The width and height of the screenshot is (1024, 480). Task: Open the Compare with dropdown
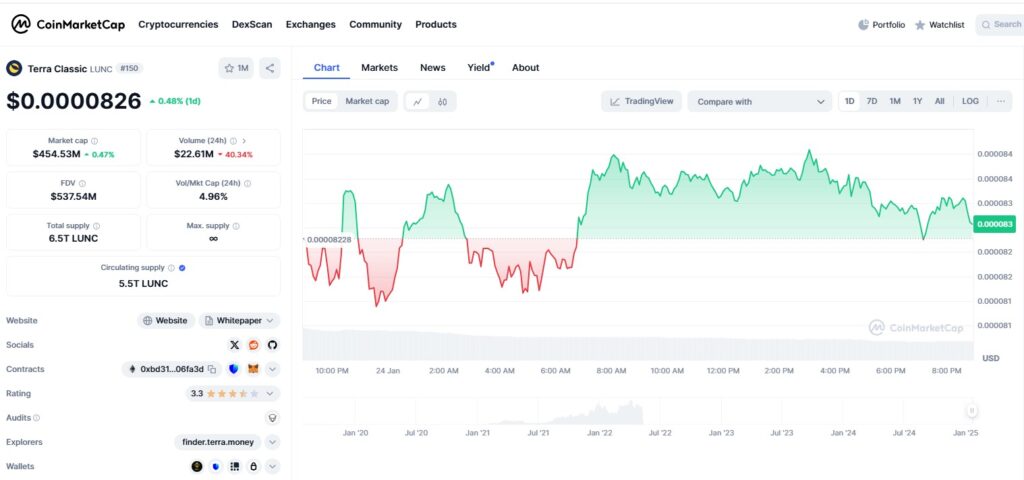(x=760, y=101)
